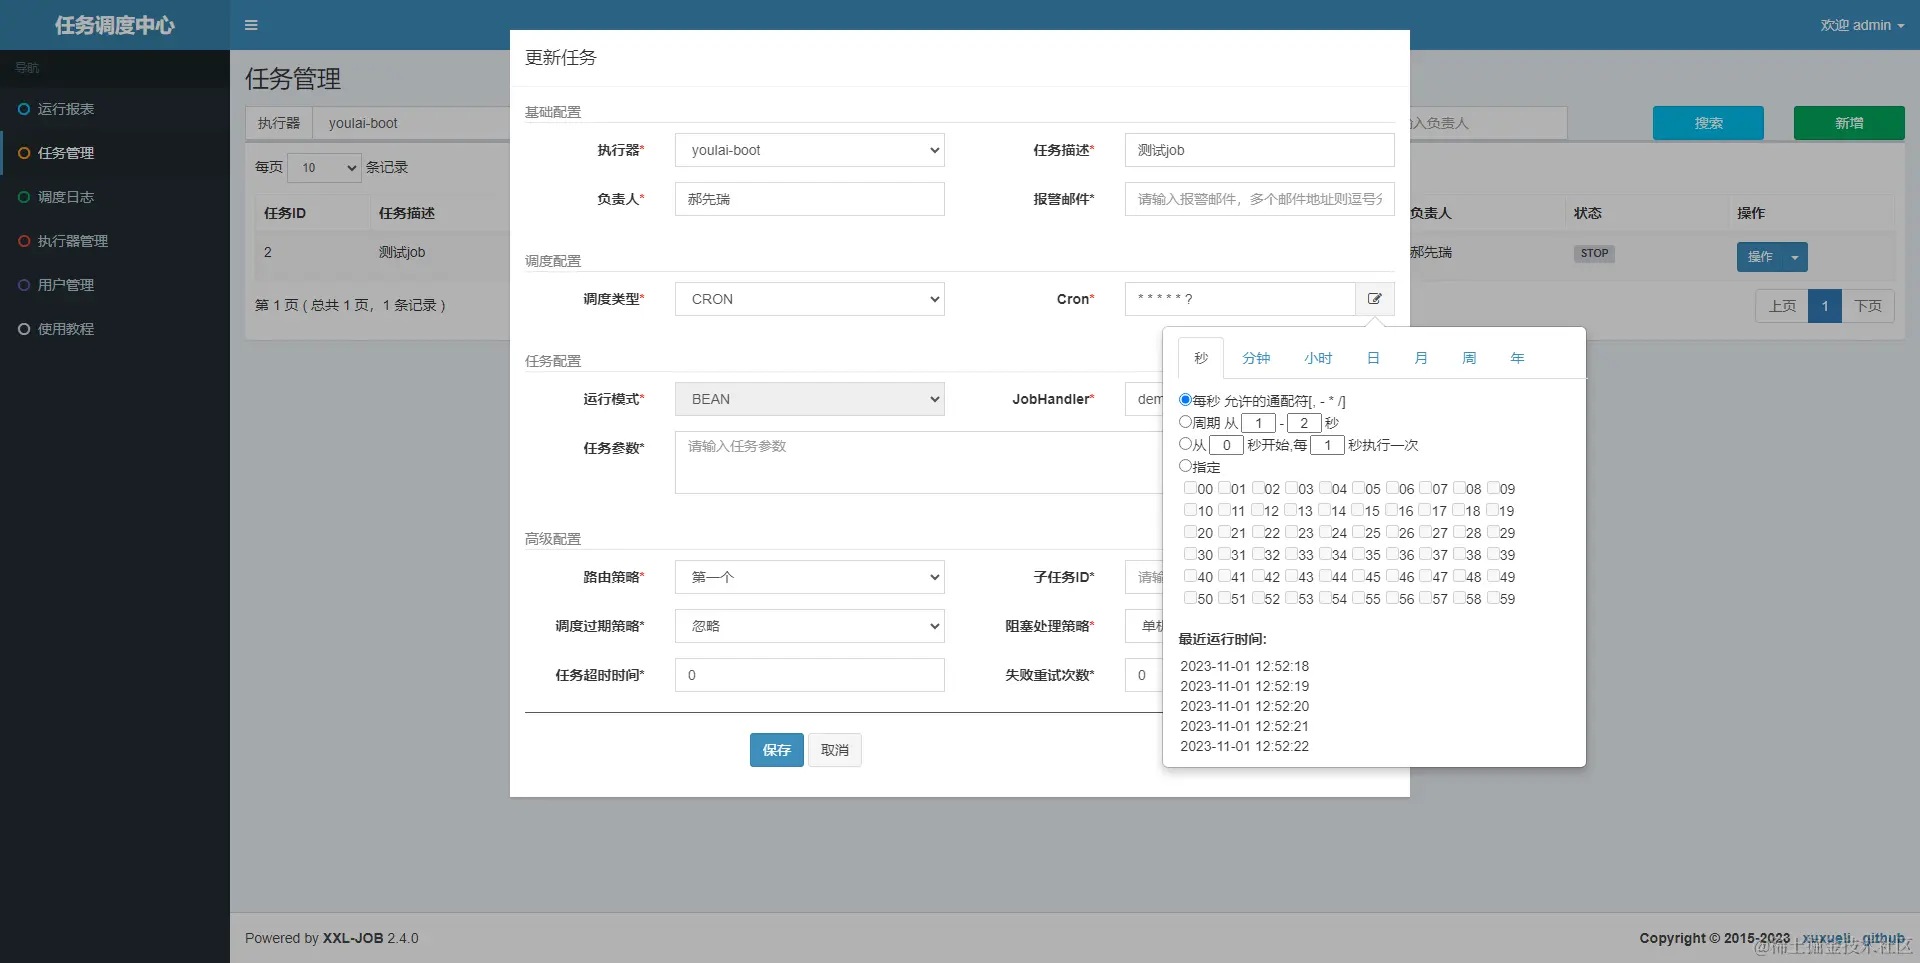Open 调度日志 in the sidebar
The image size is (1920, 963).
pyautogui.click(x=115, y=197)
